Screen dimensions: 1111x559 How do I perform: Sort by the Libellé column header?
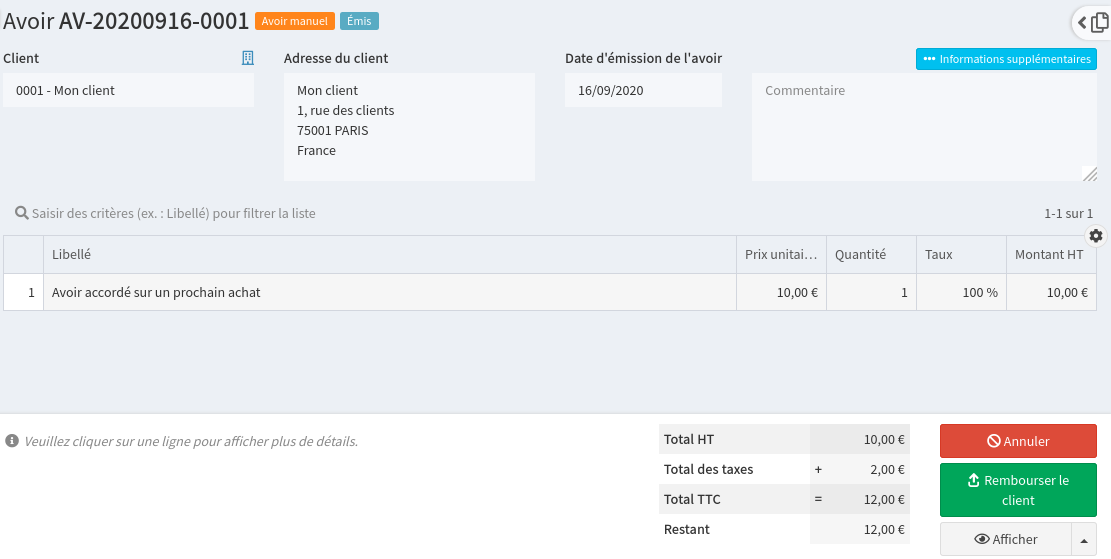(390, 255)
